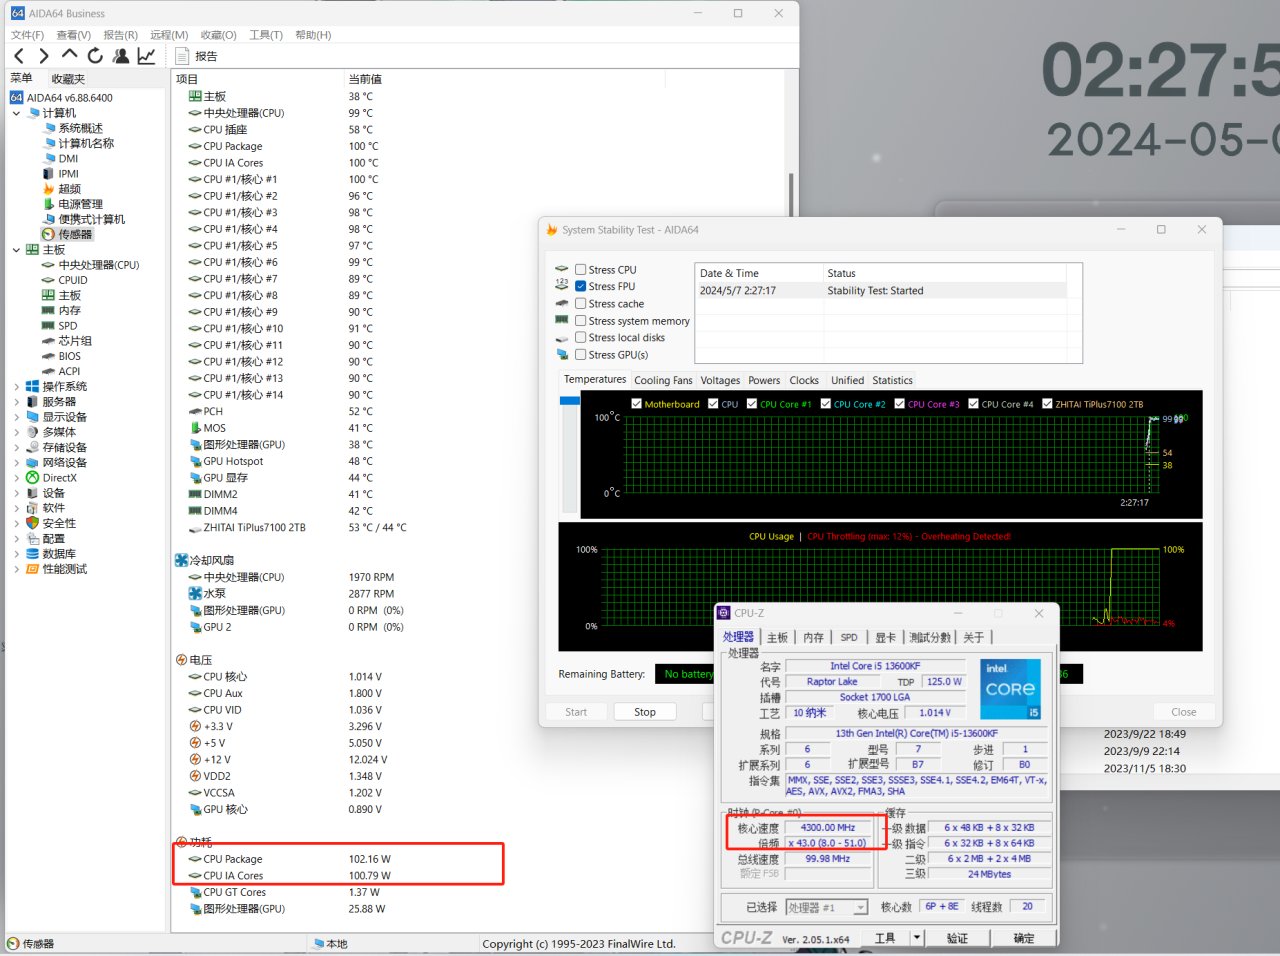Click the 冷却风扇 section fan icon
Screen dimensions: 1280x956
pos(181,560)
